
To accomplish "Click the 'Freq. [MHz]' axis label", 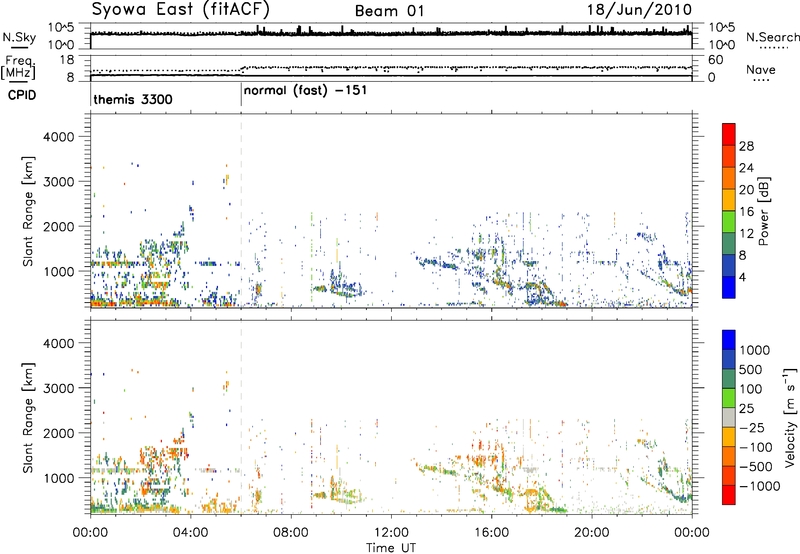I will [x=19, y=67].
